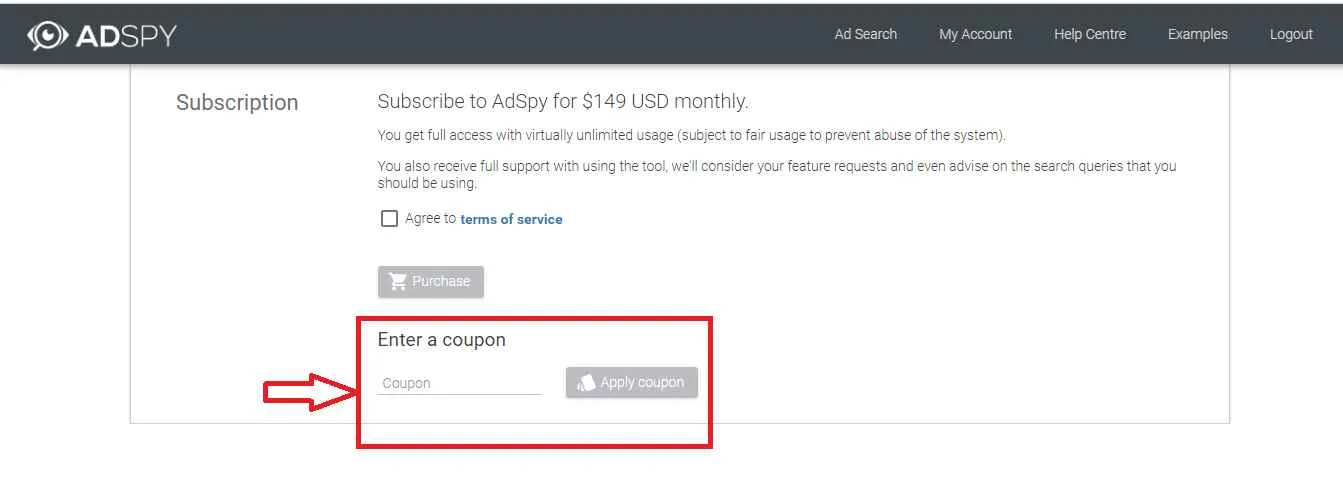Tick the Agree to terms checkbox
Viewport: 1343px width, 489px height.
click(389, 218)
